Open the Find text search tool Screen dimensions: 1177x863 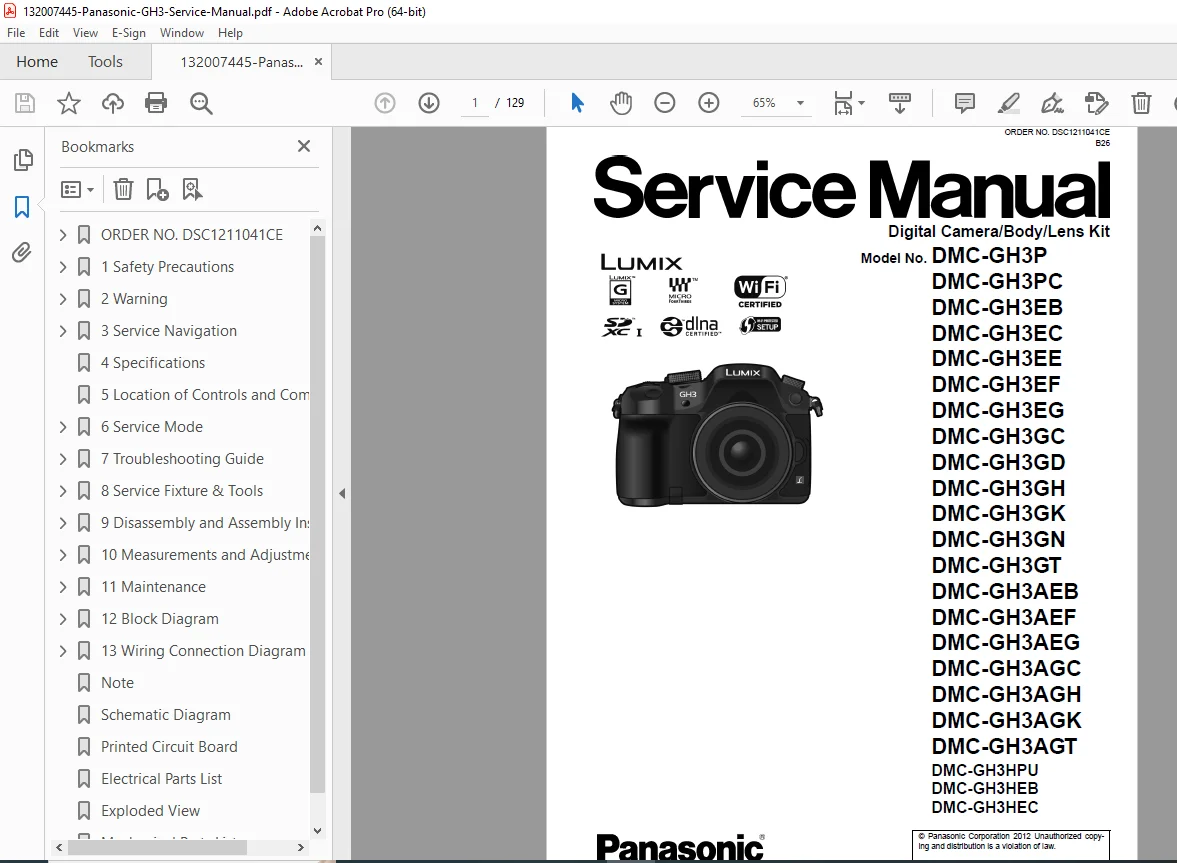click(x=200, y=103)
